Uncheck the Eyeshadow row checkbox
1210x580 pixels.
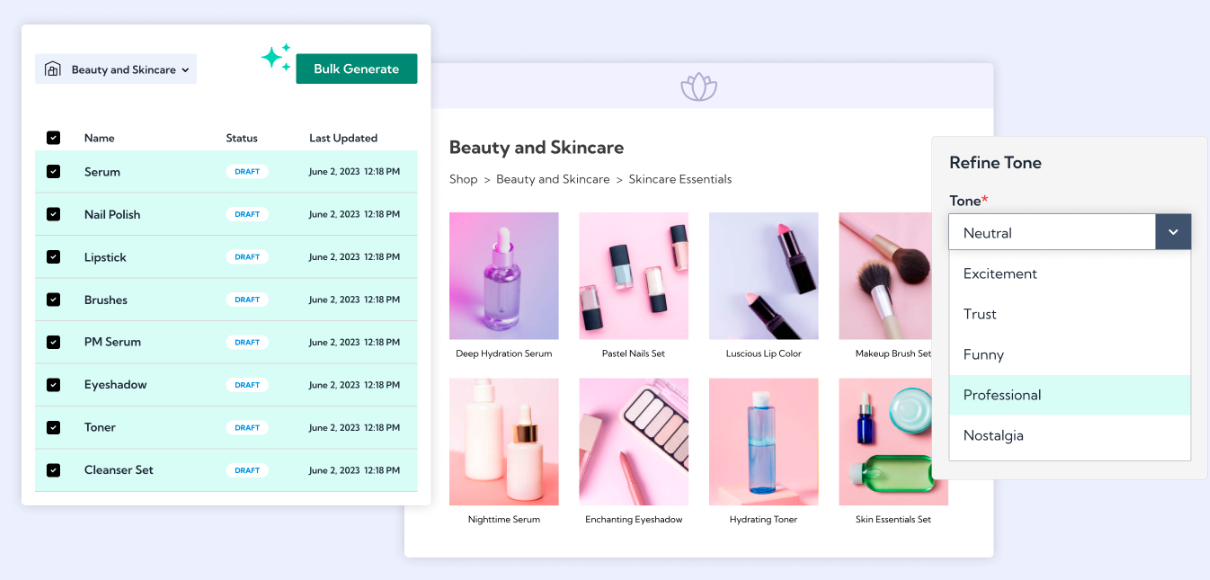coord(53,385)
